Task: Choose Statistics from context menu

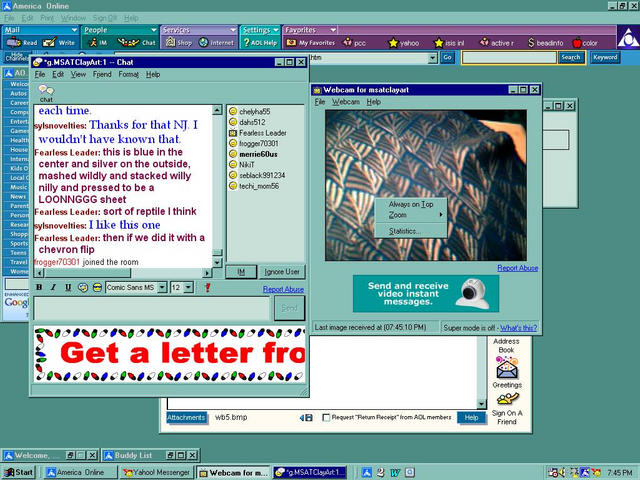Action: pos(411,231)
